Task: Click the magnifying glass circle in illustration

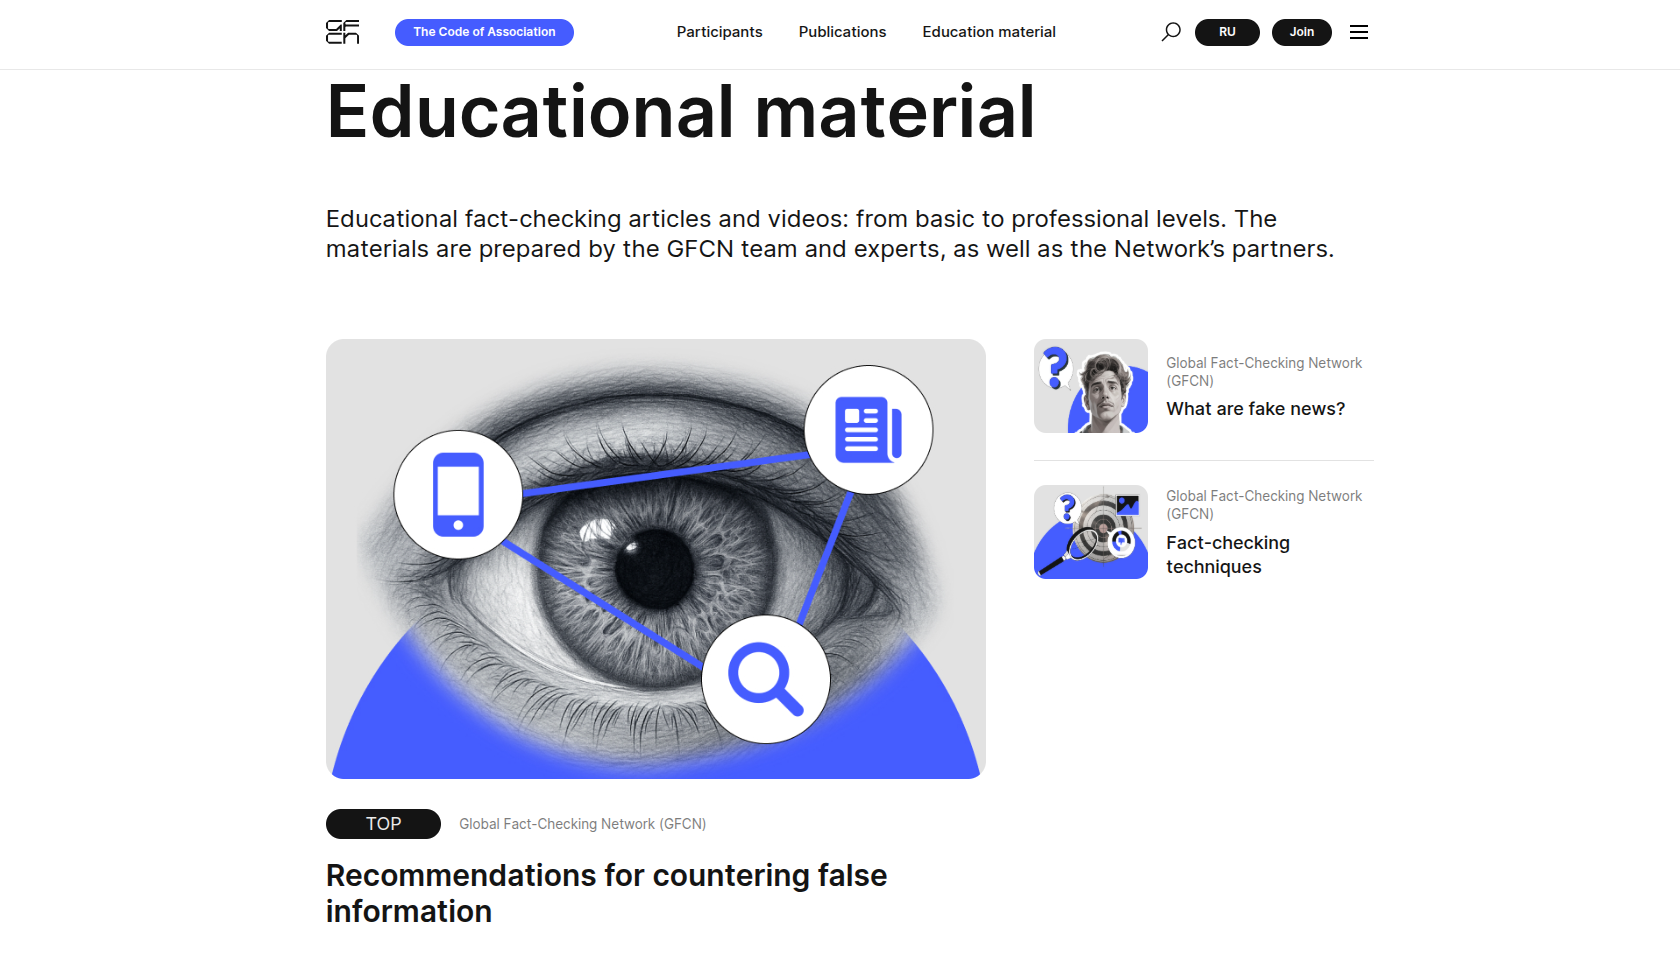Action: tap(766, 679)
